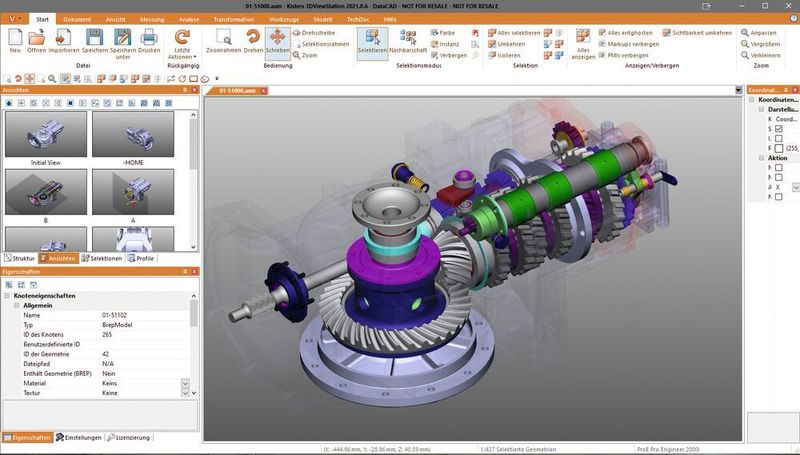The height and width of the screenshot is (455, 800).
Task: Switch to the Struktur panel tab
Action: (21, 258)
